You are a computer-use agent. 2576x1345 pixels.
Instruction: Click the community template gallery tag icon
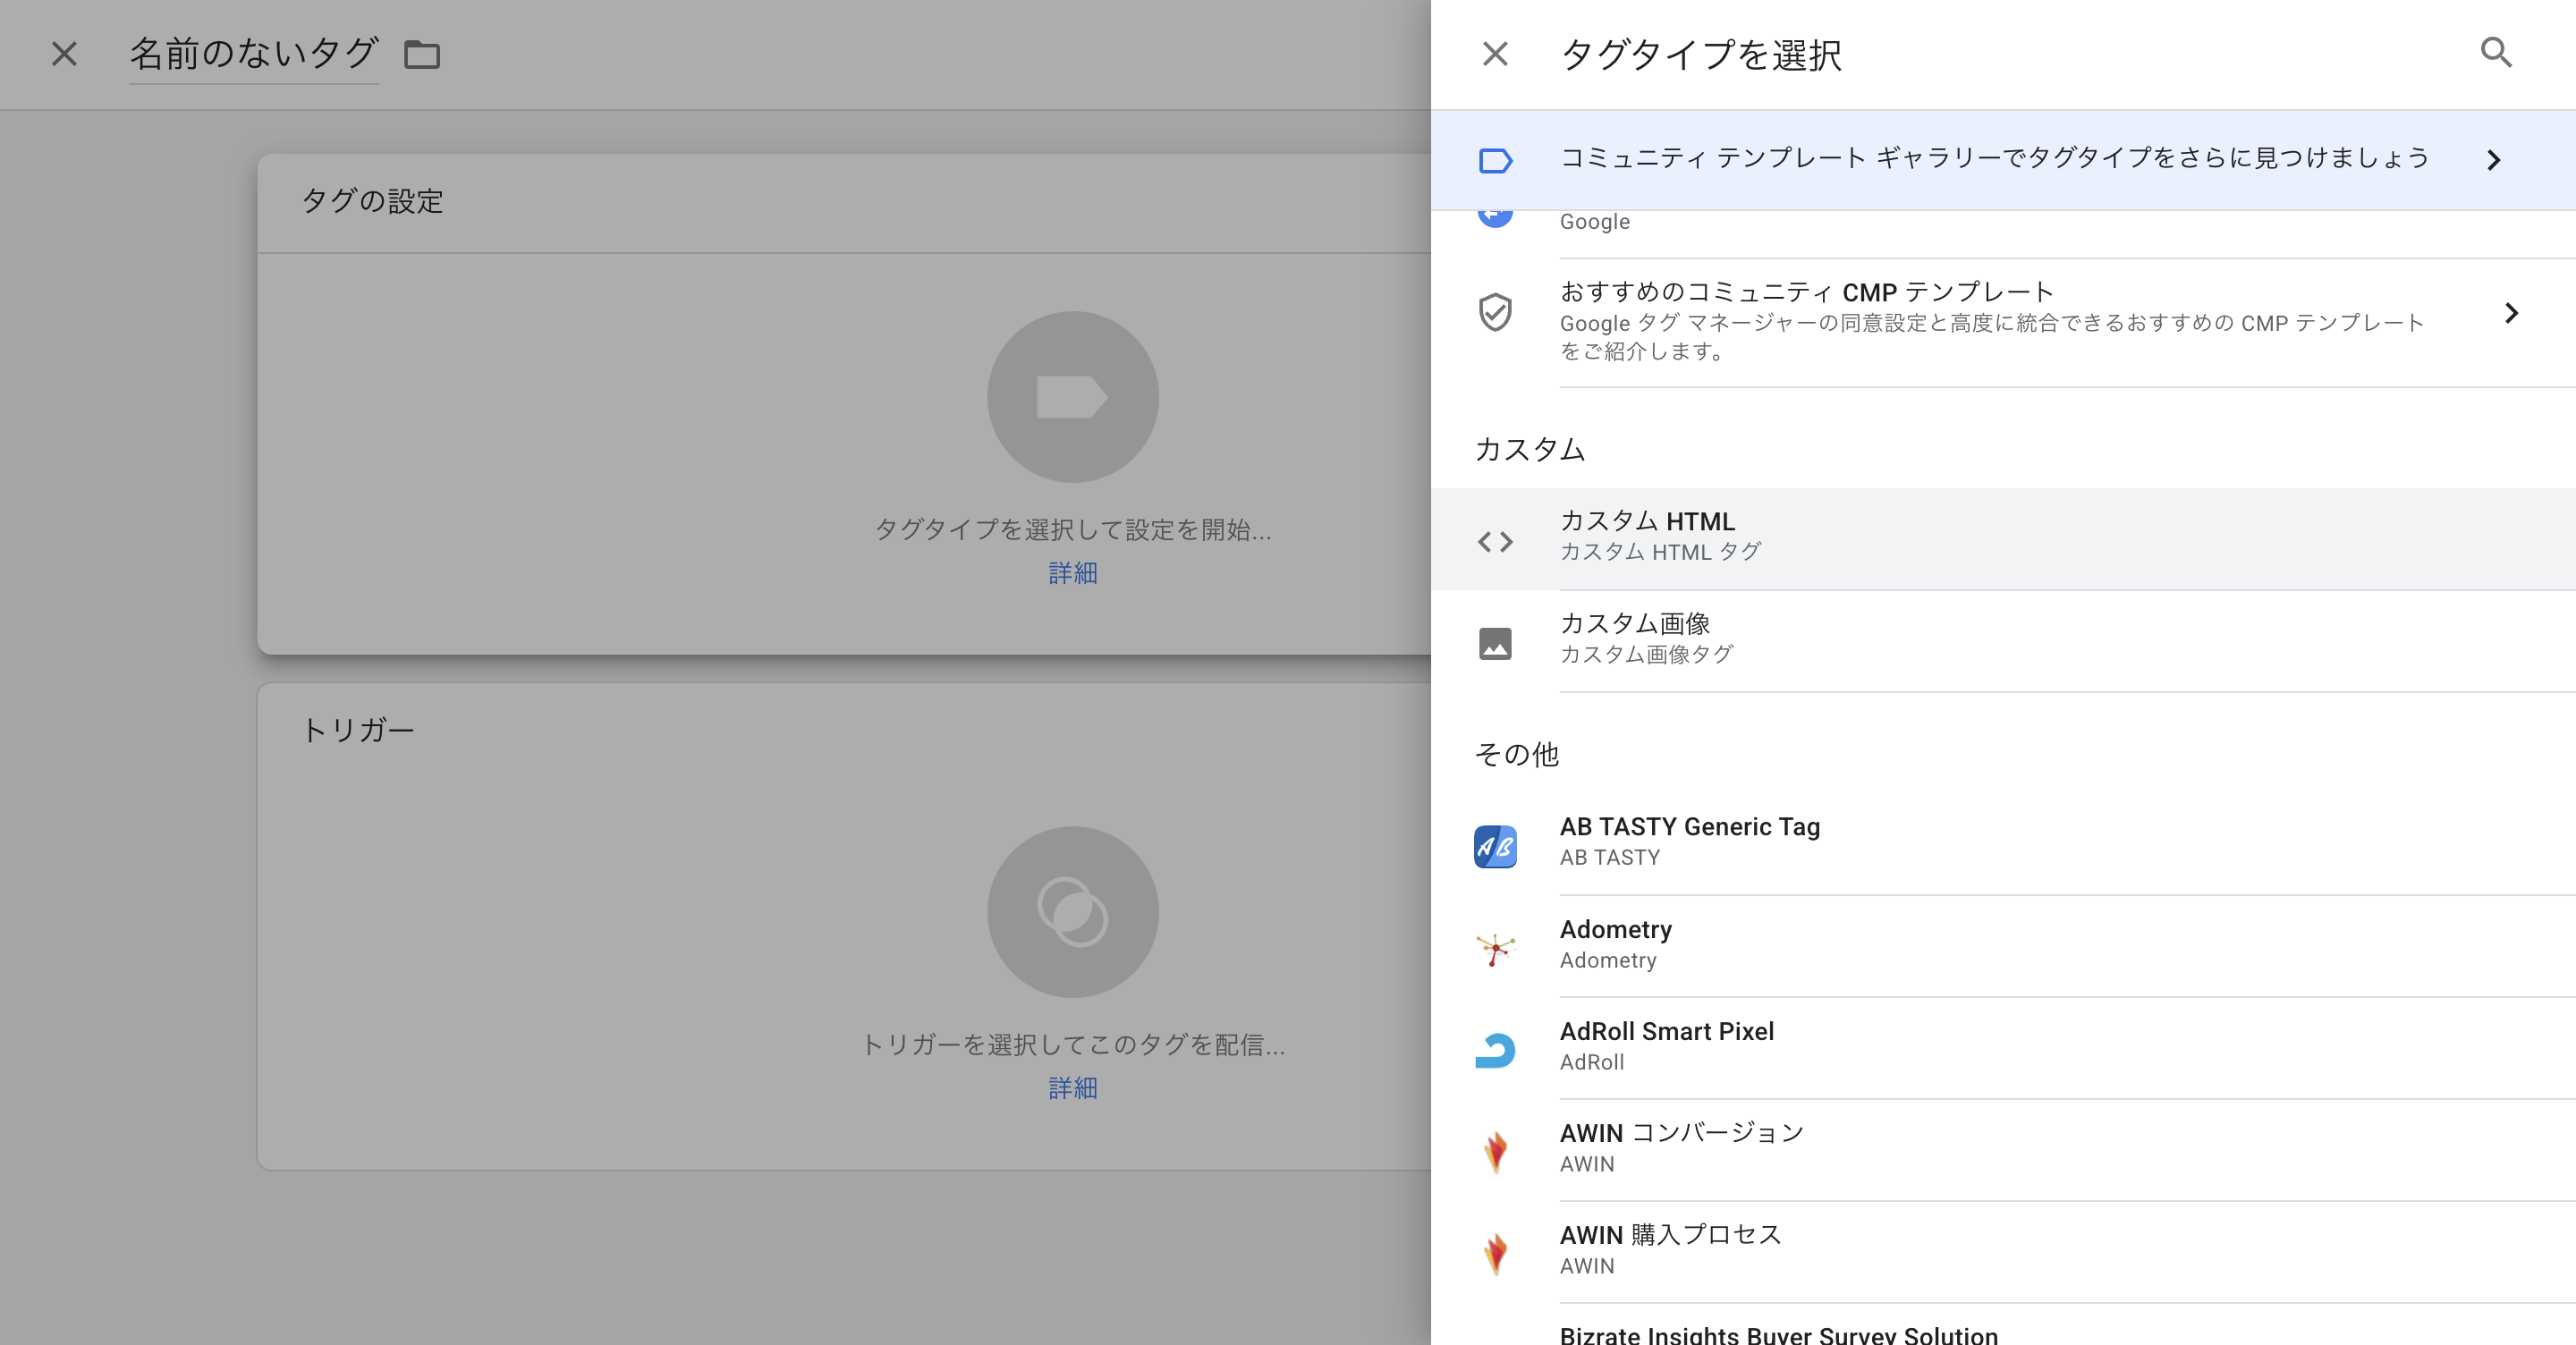click(1495, 160)
